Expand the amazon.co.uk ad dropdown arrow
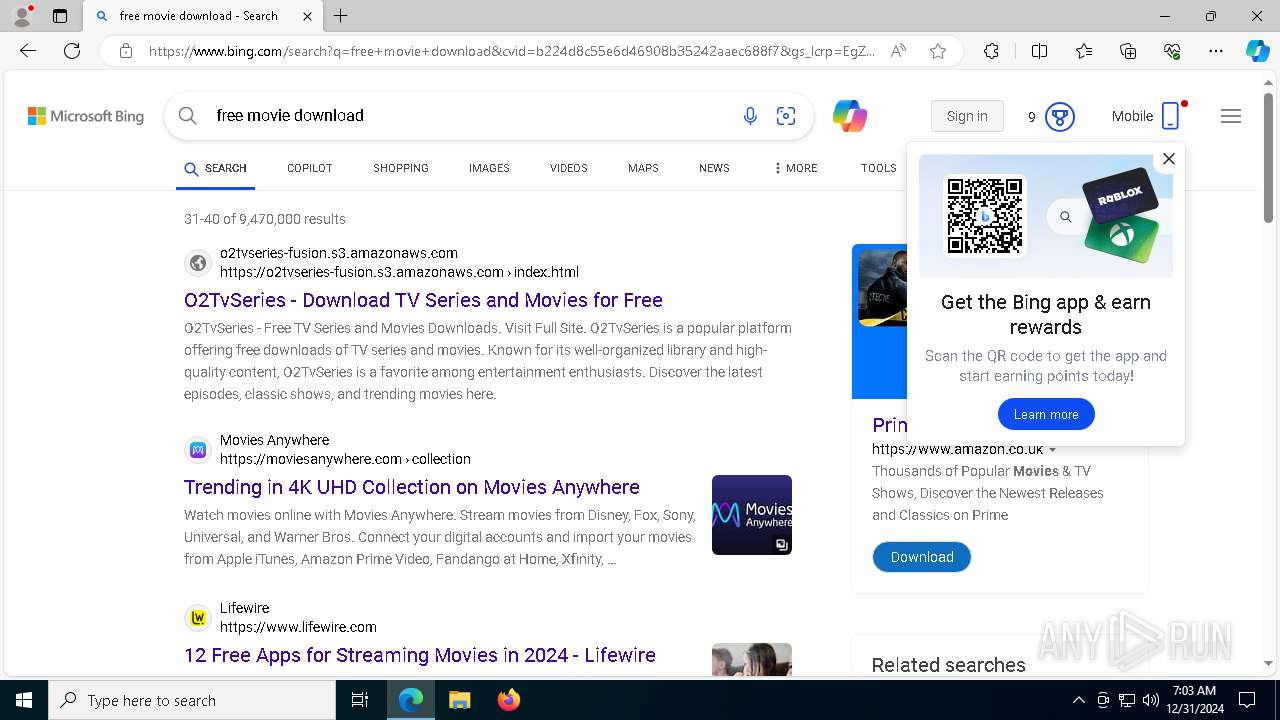 [1052, 450]
